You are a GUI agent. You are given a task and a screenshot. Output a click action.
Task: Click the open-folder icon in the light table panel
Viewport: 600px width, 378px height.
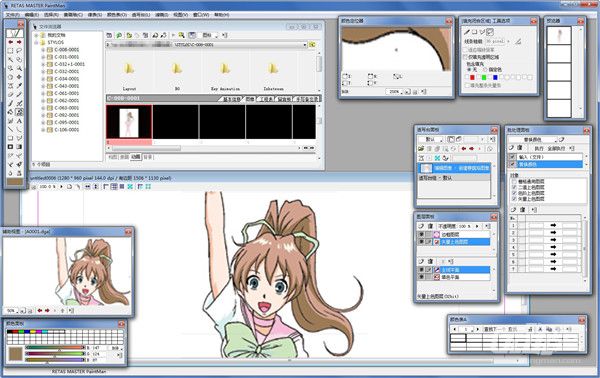click(421, 149)
